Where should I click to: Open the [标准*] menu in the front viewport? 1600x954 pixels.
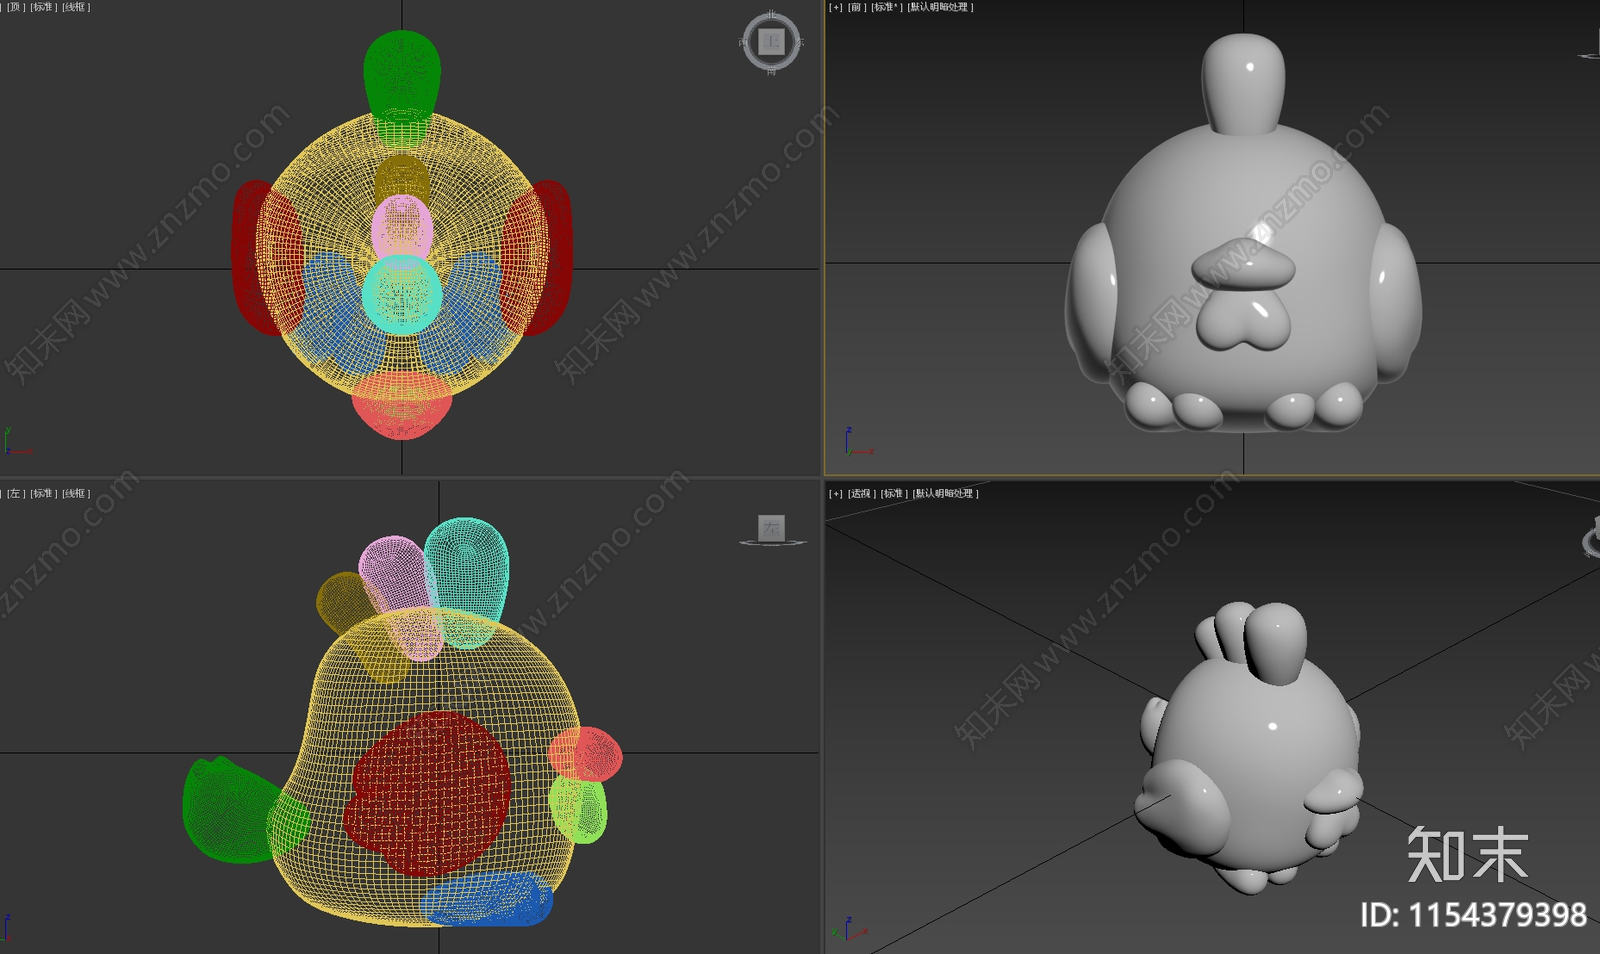coord(886,7)
